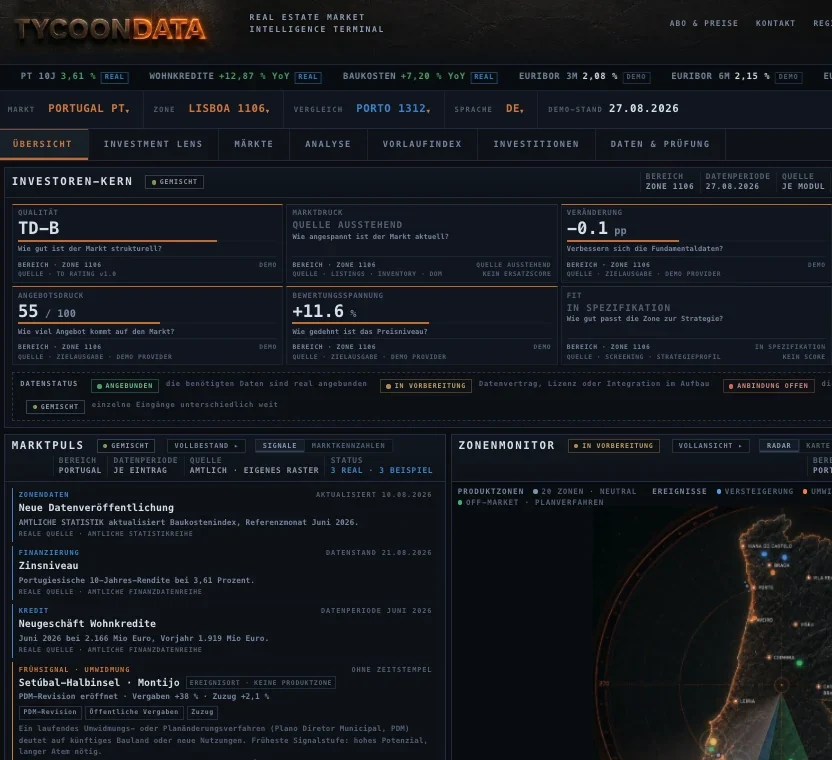Open the Marktdruck Quelle Ausstehend card

coord(422,243)
